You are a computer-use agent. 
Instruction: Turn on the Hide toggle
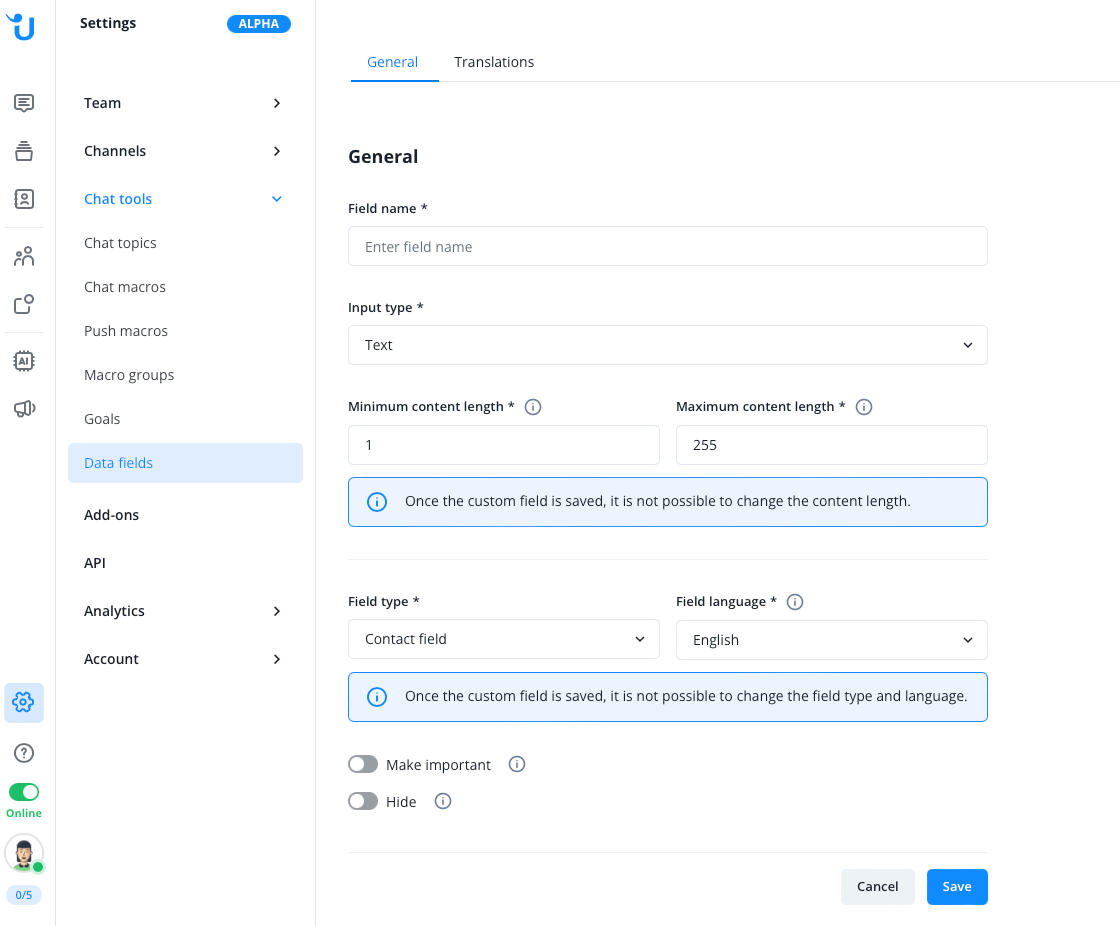(363, 802)
